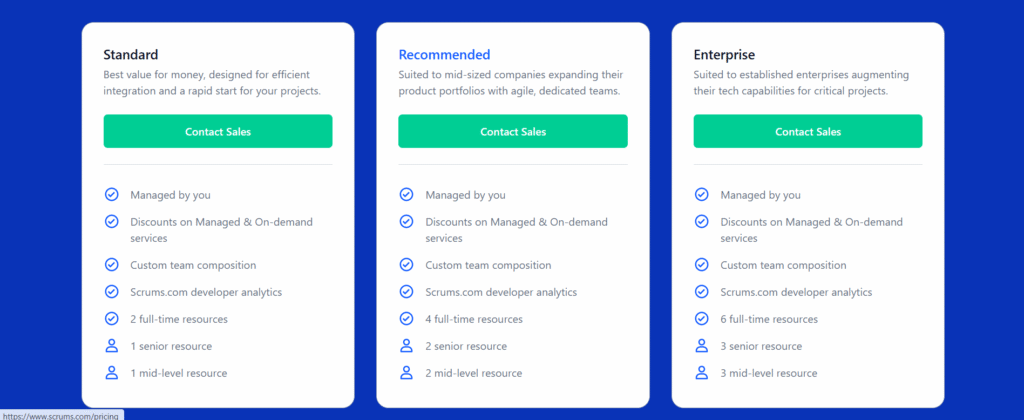This screenshot has width=1024, height=420.
Task: Click person icon beside Standard's 1 senior resource
Action: [x=111, y=346]
